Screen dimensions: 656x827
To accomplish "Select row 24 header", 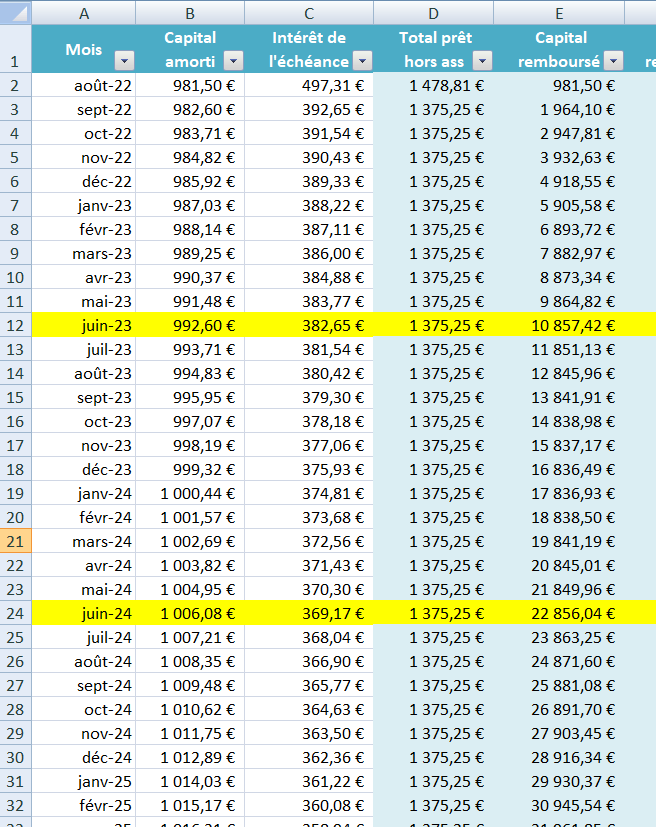I will (15, 613).
